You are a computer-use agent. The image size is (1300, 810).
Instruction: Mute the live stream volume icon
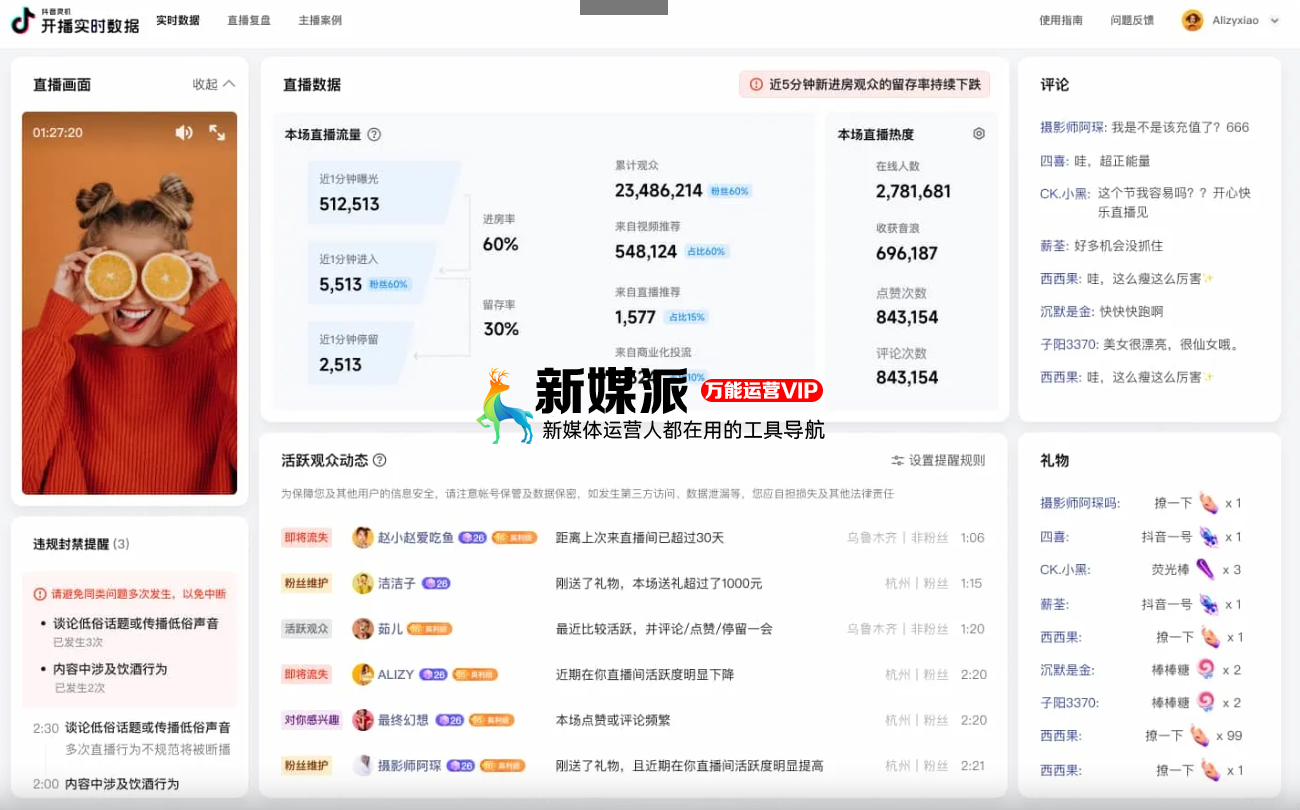pyautogui.click(x=184, y=132)
